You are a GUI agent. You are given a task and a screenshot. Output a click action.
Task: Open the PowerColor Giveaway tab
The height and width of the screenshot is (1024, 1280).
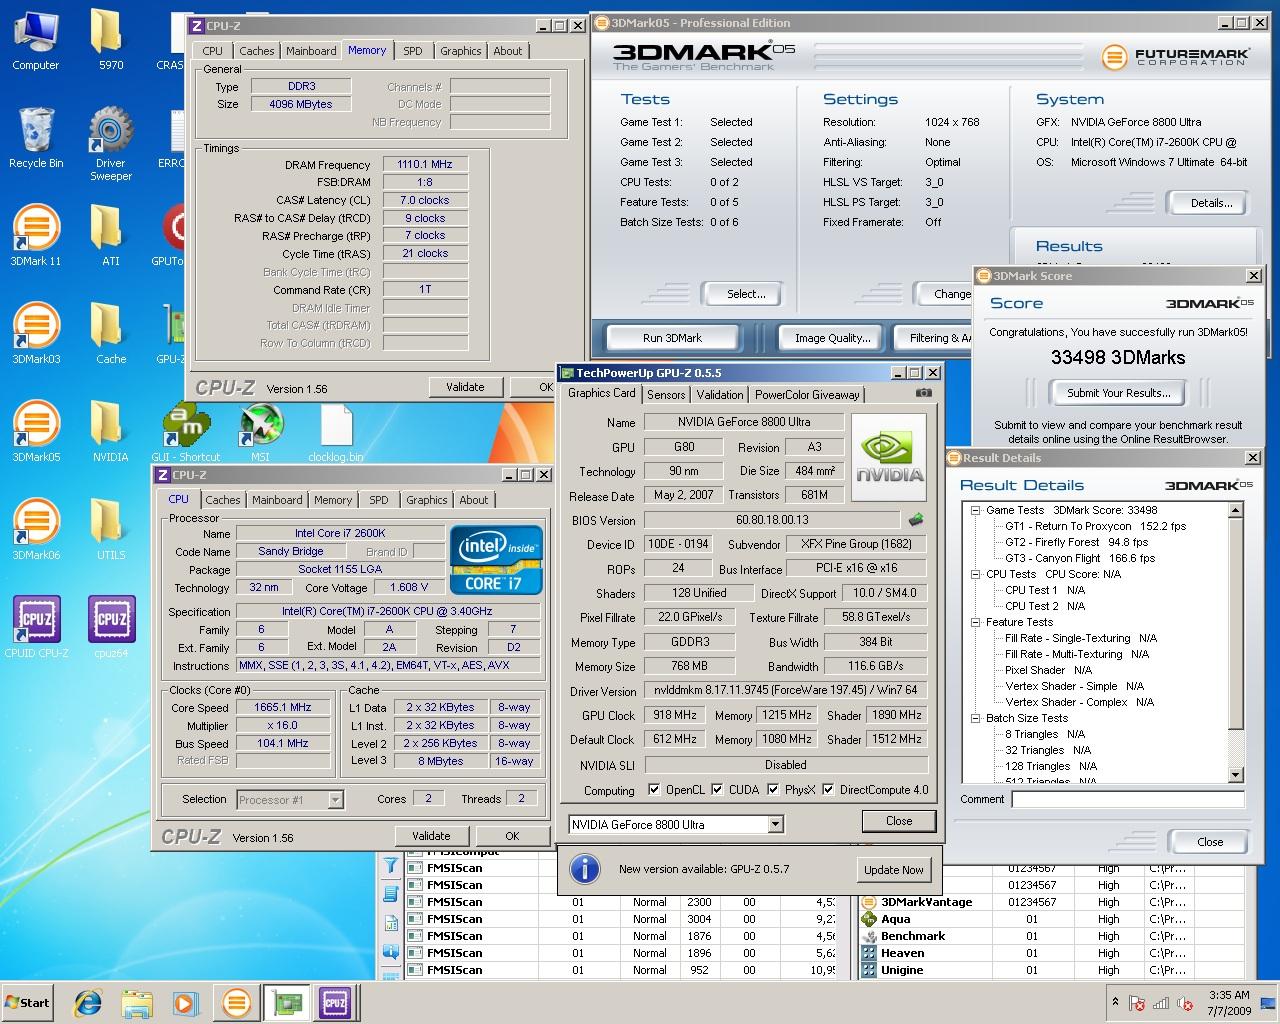[x=807, y=395]
